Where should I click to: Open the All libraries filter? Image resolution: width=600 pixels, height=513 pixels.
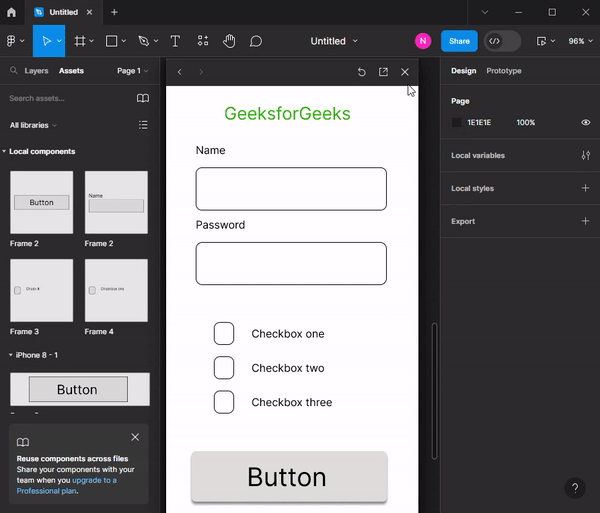pos(33,125)
